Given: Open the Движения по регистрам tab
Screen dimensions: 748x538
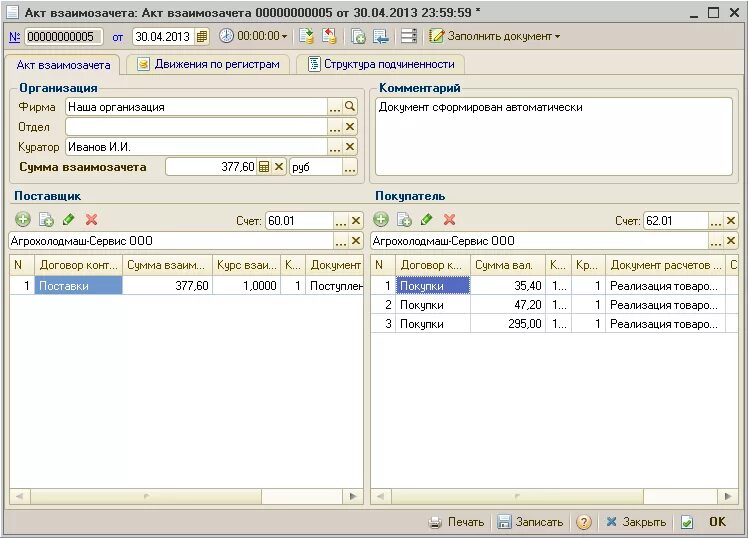Looking at the screenshot, I should [x=208, y=64].
